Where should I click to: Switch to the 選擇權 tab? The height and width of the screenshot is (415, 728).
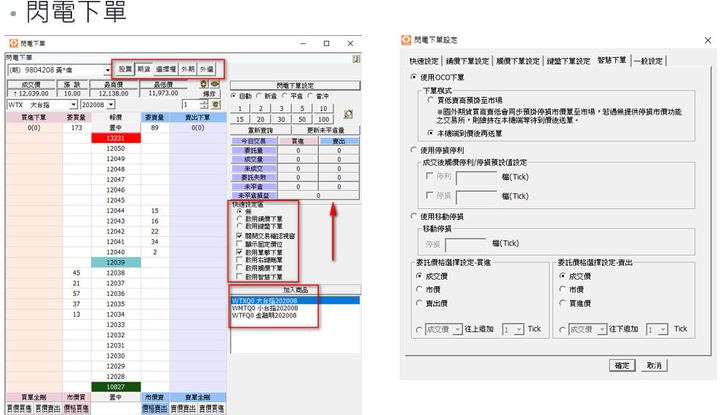pyautogui.click(x=167, y=70)
